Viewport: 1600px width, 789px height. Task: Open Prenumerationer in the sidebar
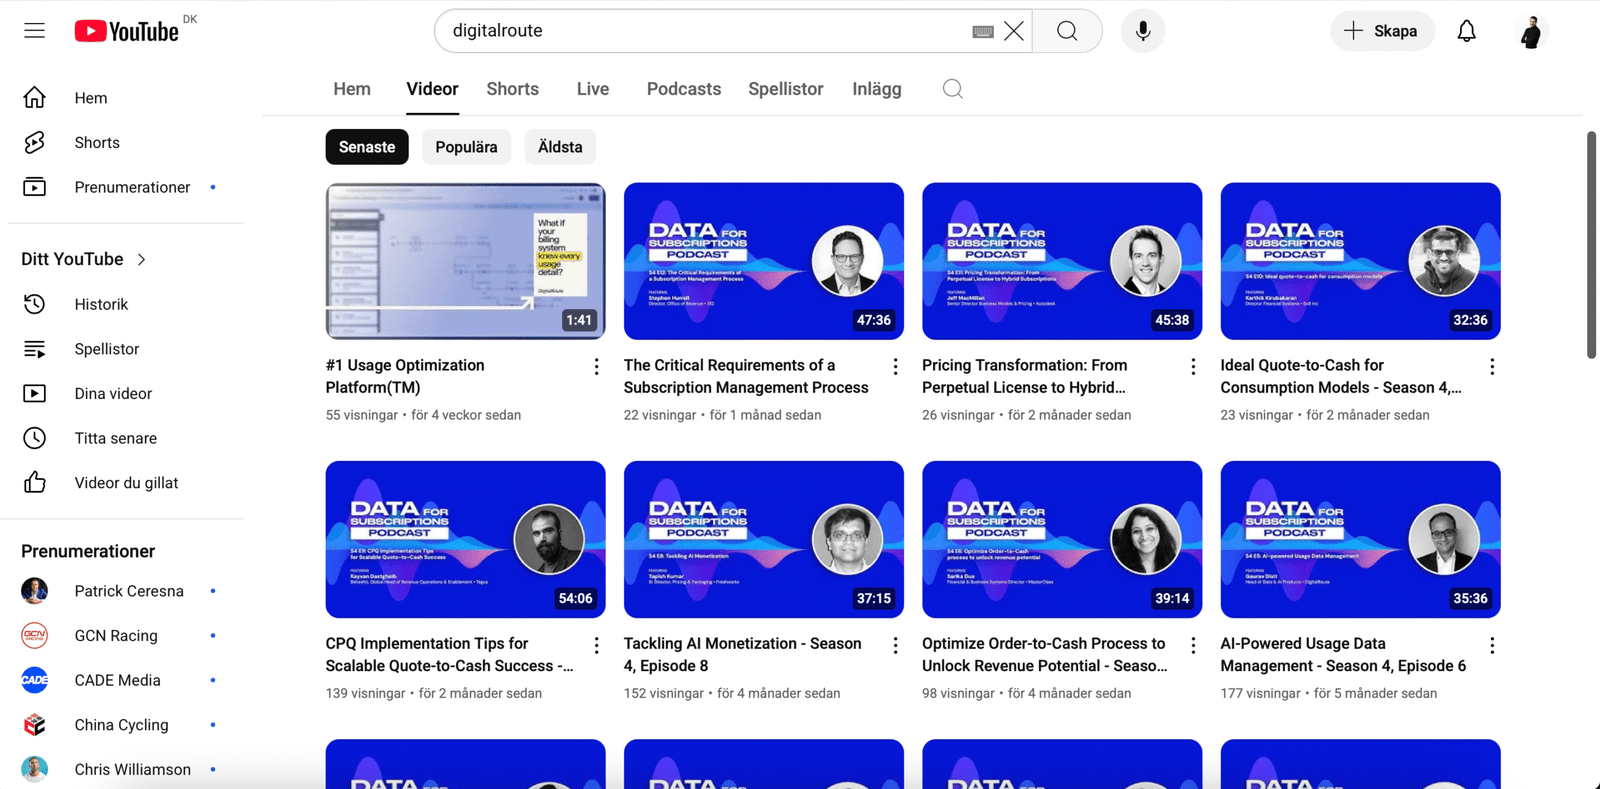pos(126,187)
